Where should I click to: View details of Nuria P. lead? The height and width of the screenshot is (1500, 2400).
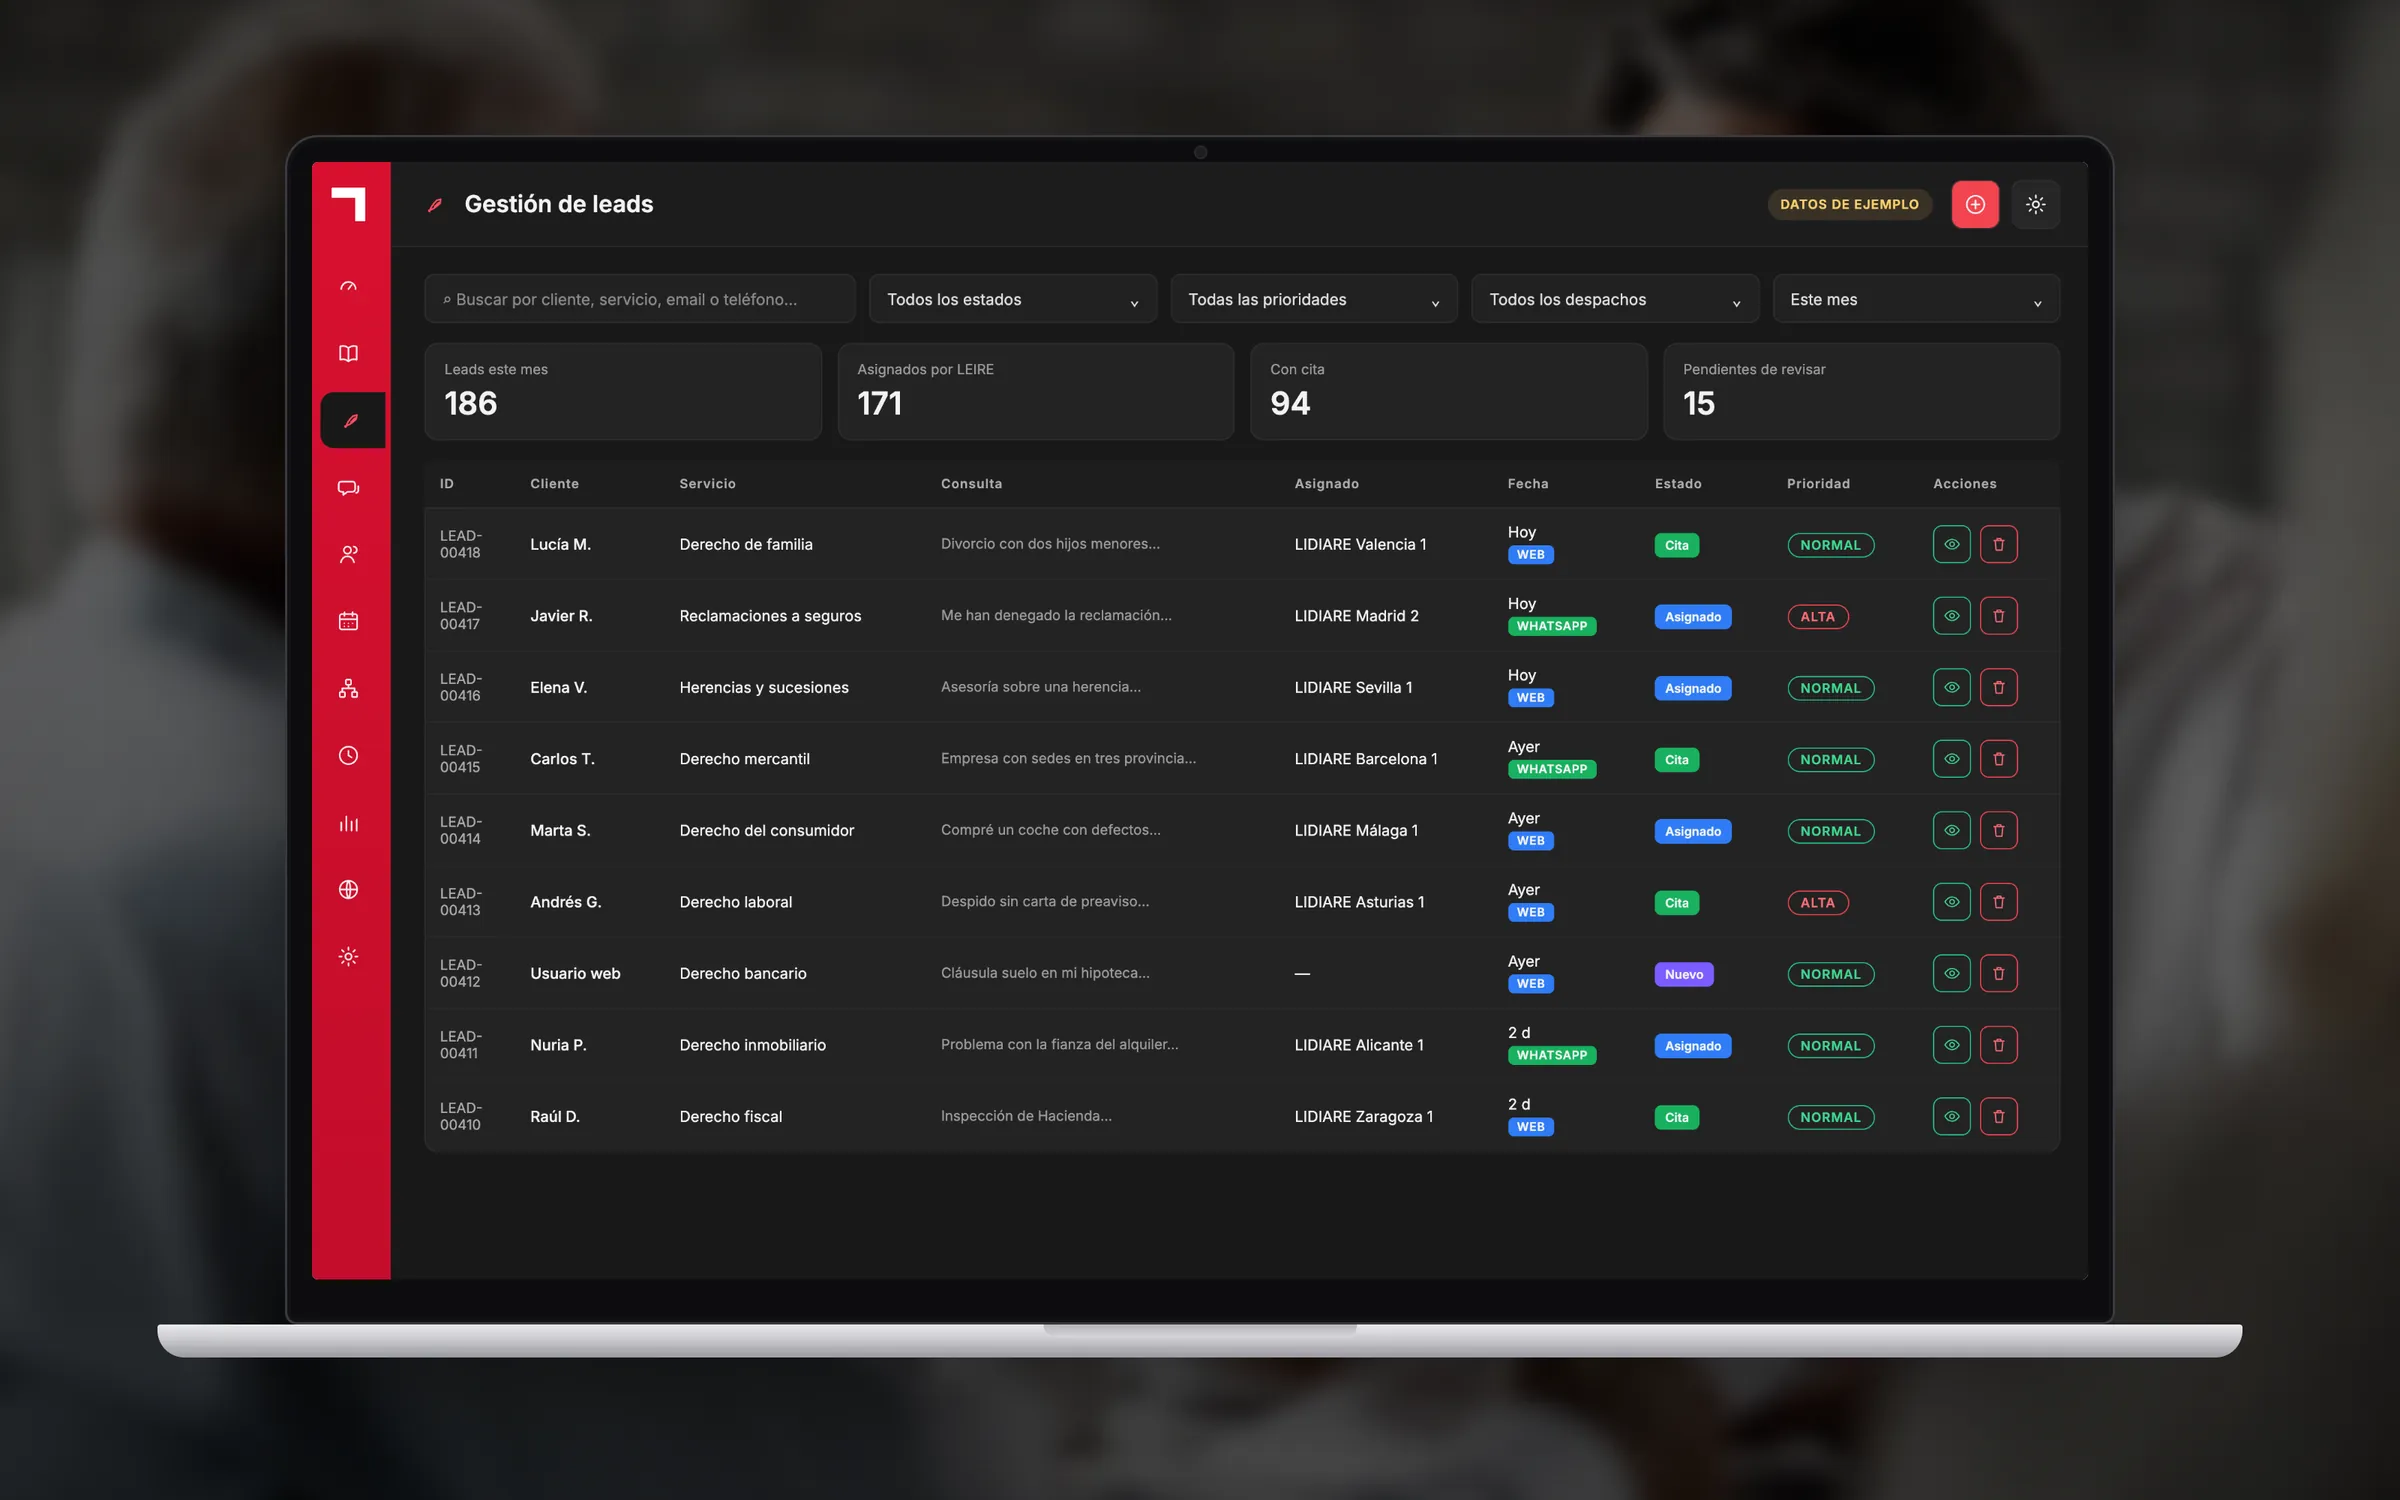(1951, 1045)
